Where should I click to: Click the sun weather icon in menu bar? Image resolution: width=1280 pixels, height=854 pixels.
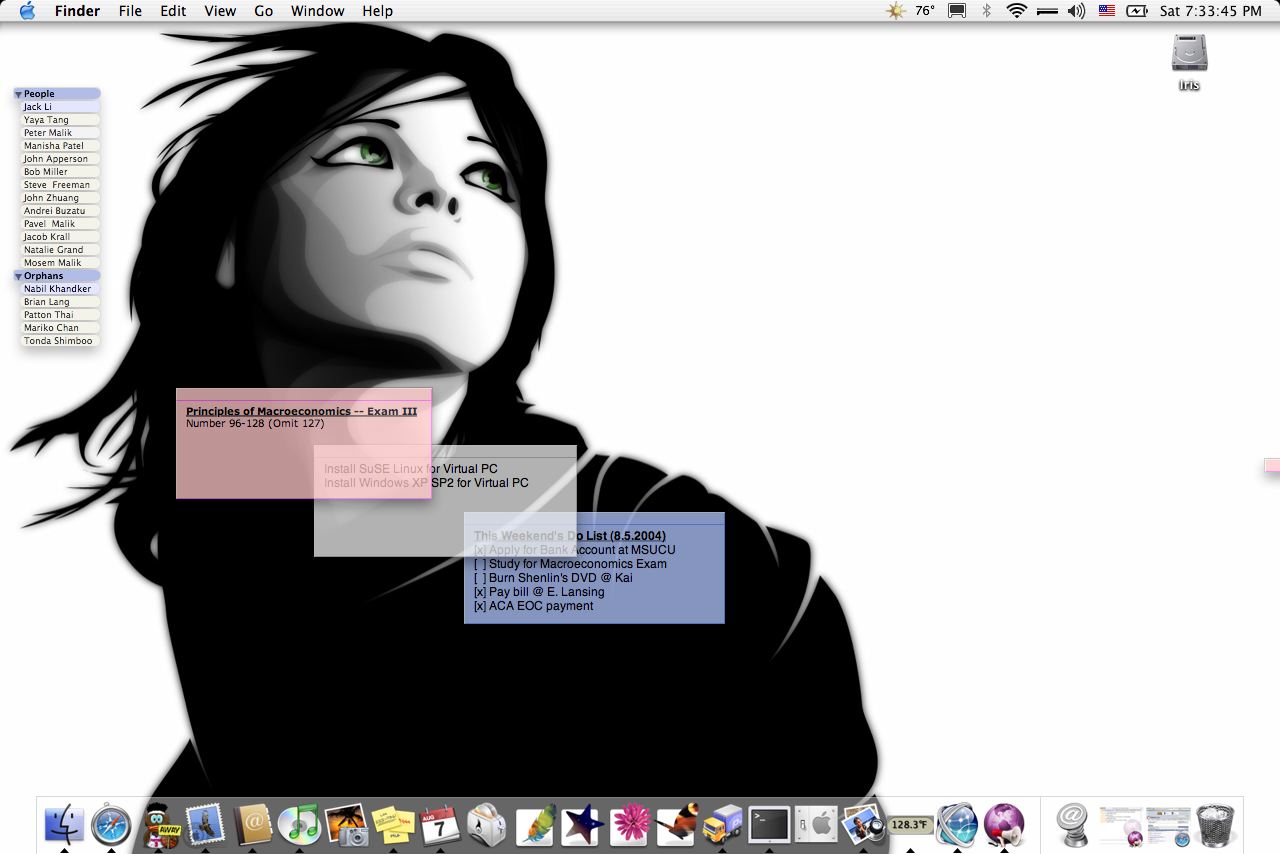pyautogui.click(x=895, y=11)
